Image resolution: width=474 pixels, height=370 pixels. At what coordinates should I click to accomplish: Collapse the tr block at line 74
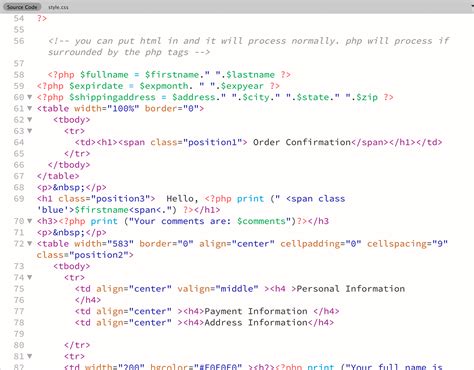[30, 277]
